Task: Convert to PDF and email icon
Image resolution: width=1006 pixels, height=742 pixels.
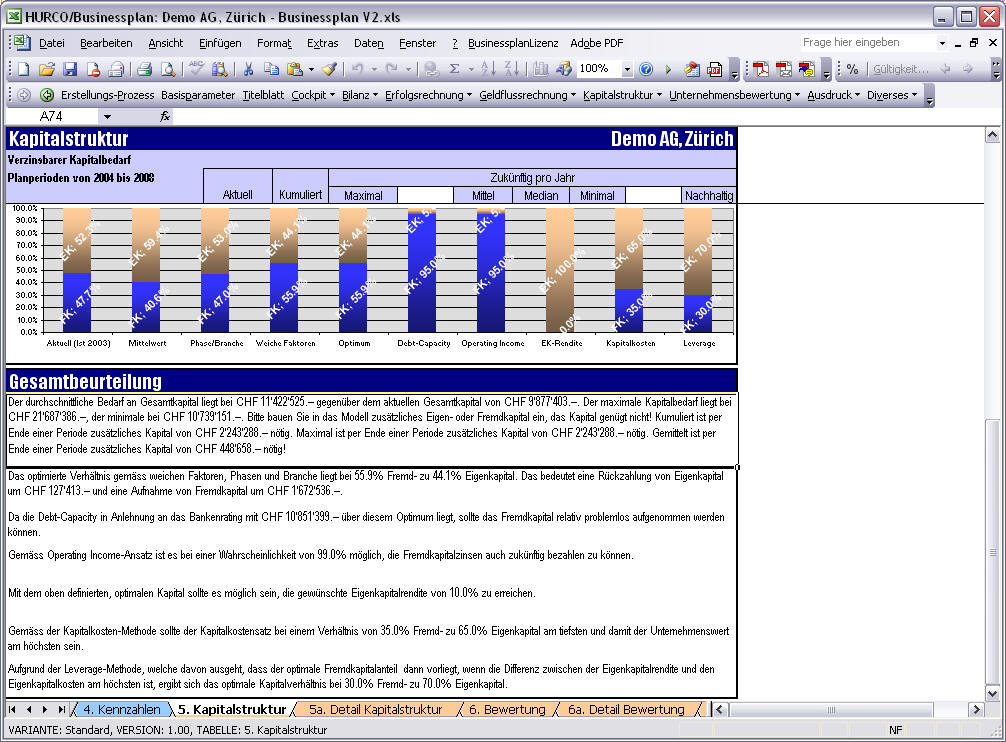Action: [x=784, y=69]
